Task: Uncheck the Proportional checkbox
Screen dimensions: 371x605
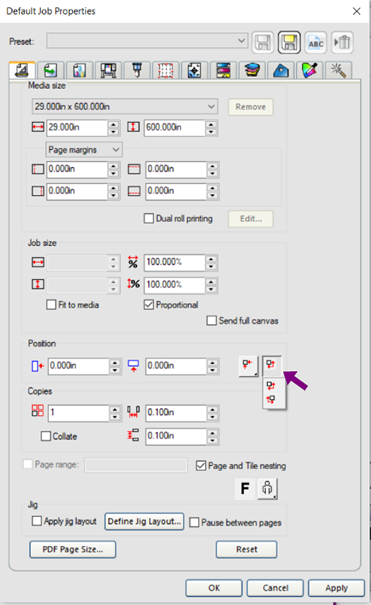Action: 148,305
